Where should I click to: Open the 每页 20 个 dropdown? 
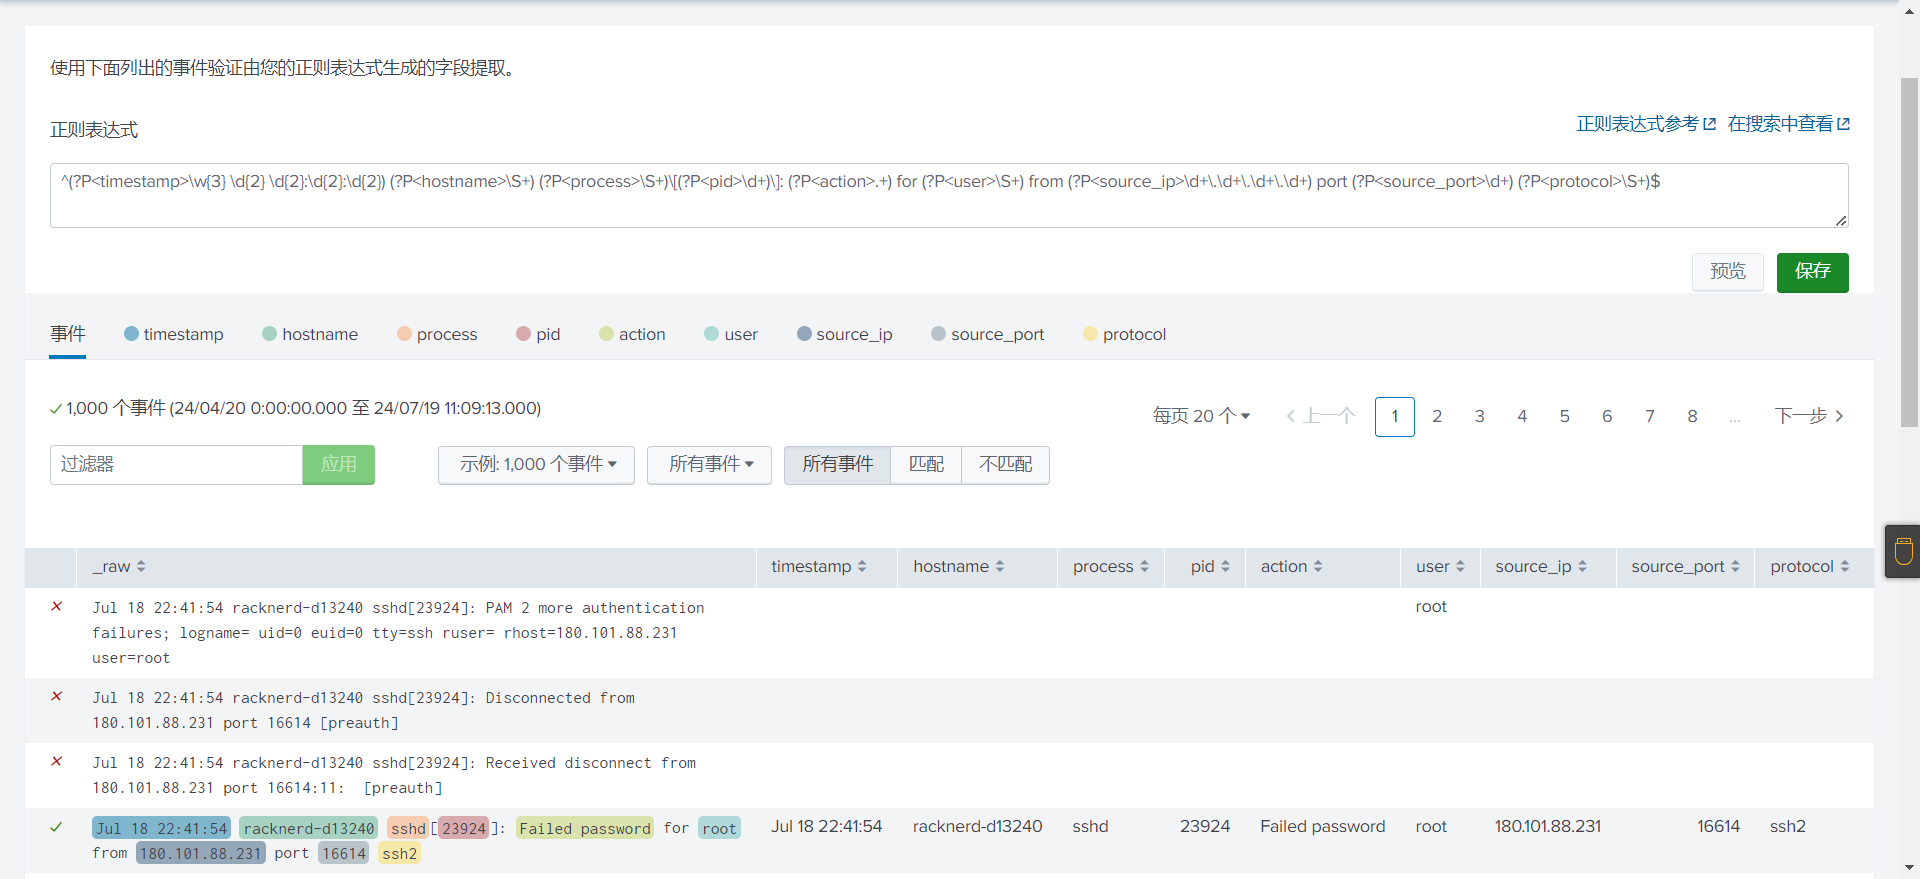[x=1201, y=416]
